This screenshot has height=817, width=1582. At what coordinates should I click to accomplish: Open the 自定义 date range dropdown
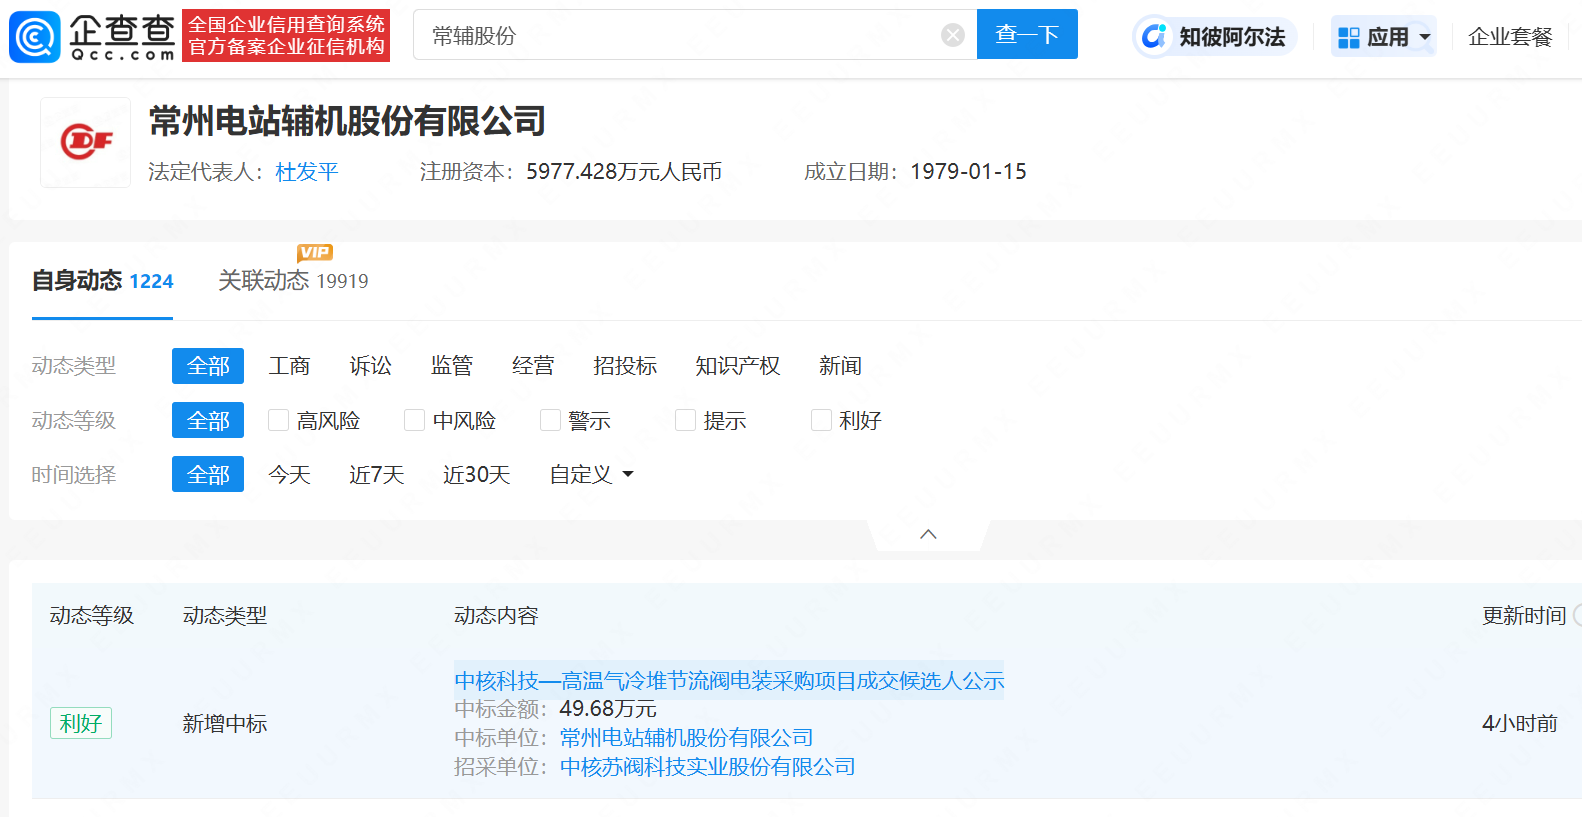click(591, 475)
